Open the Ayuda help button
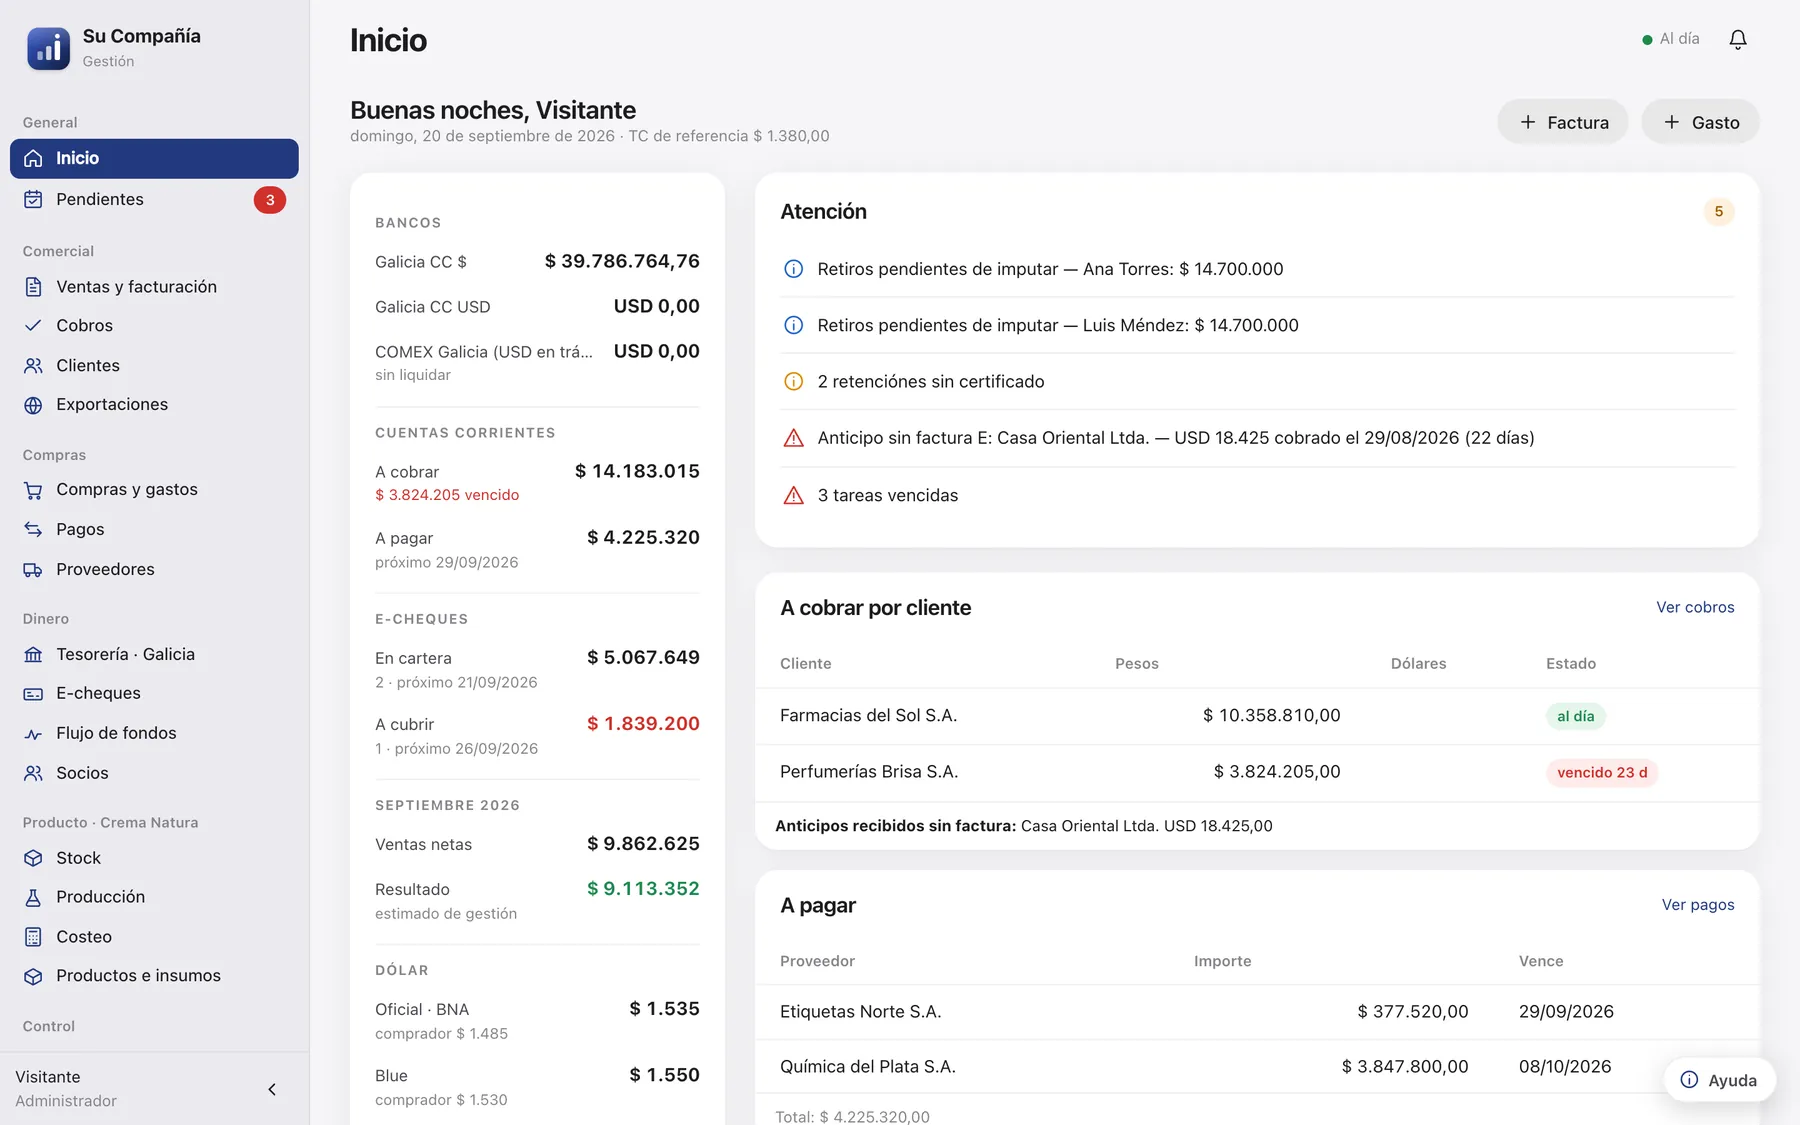Screen dimensions: 1800x1125 (x=1719, y=1080)
